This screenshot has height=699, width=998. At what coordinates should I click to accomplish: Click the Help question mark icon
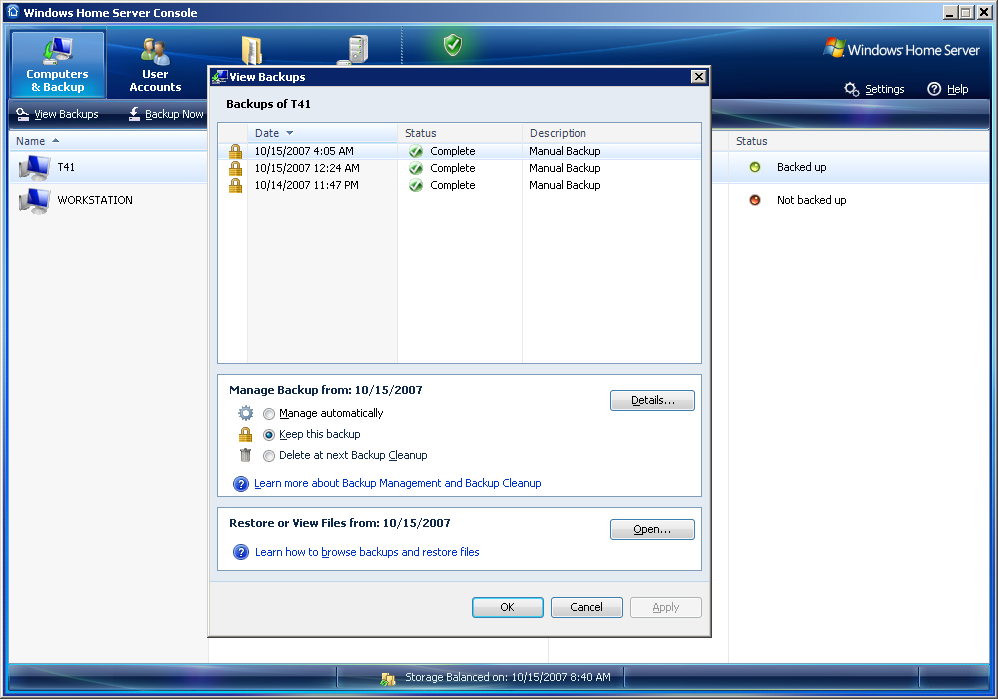[934, 89]
